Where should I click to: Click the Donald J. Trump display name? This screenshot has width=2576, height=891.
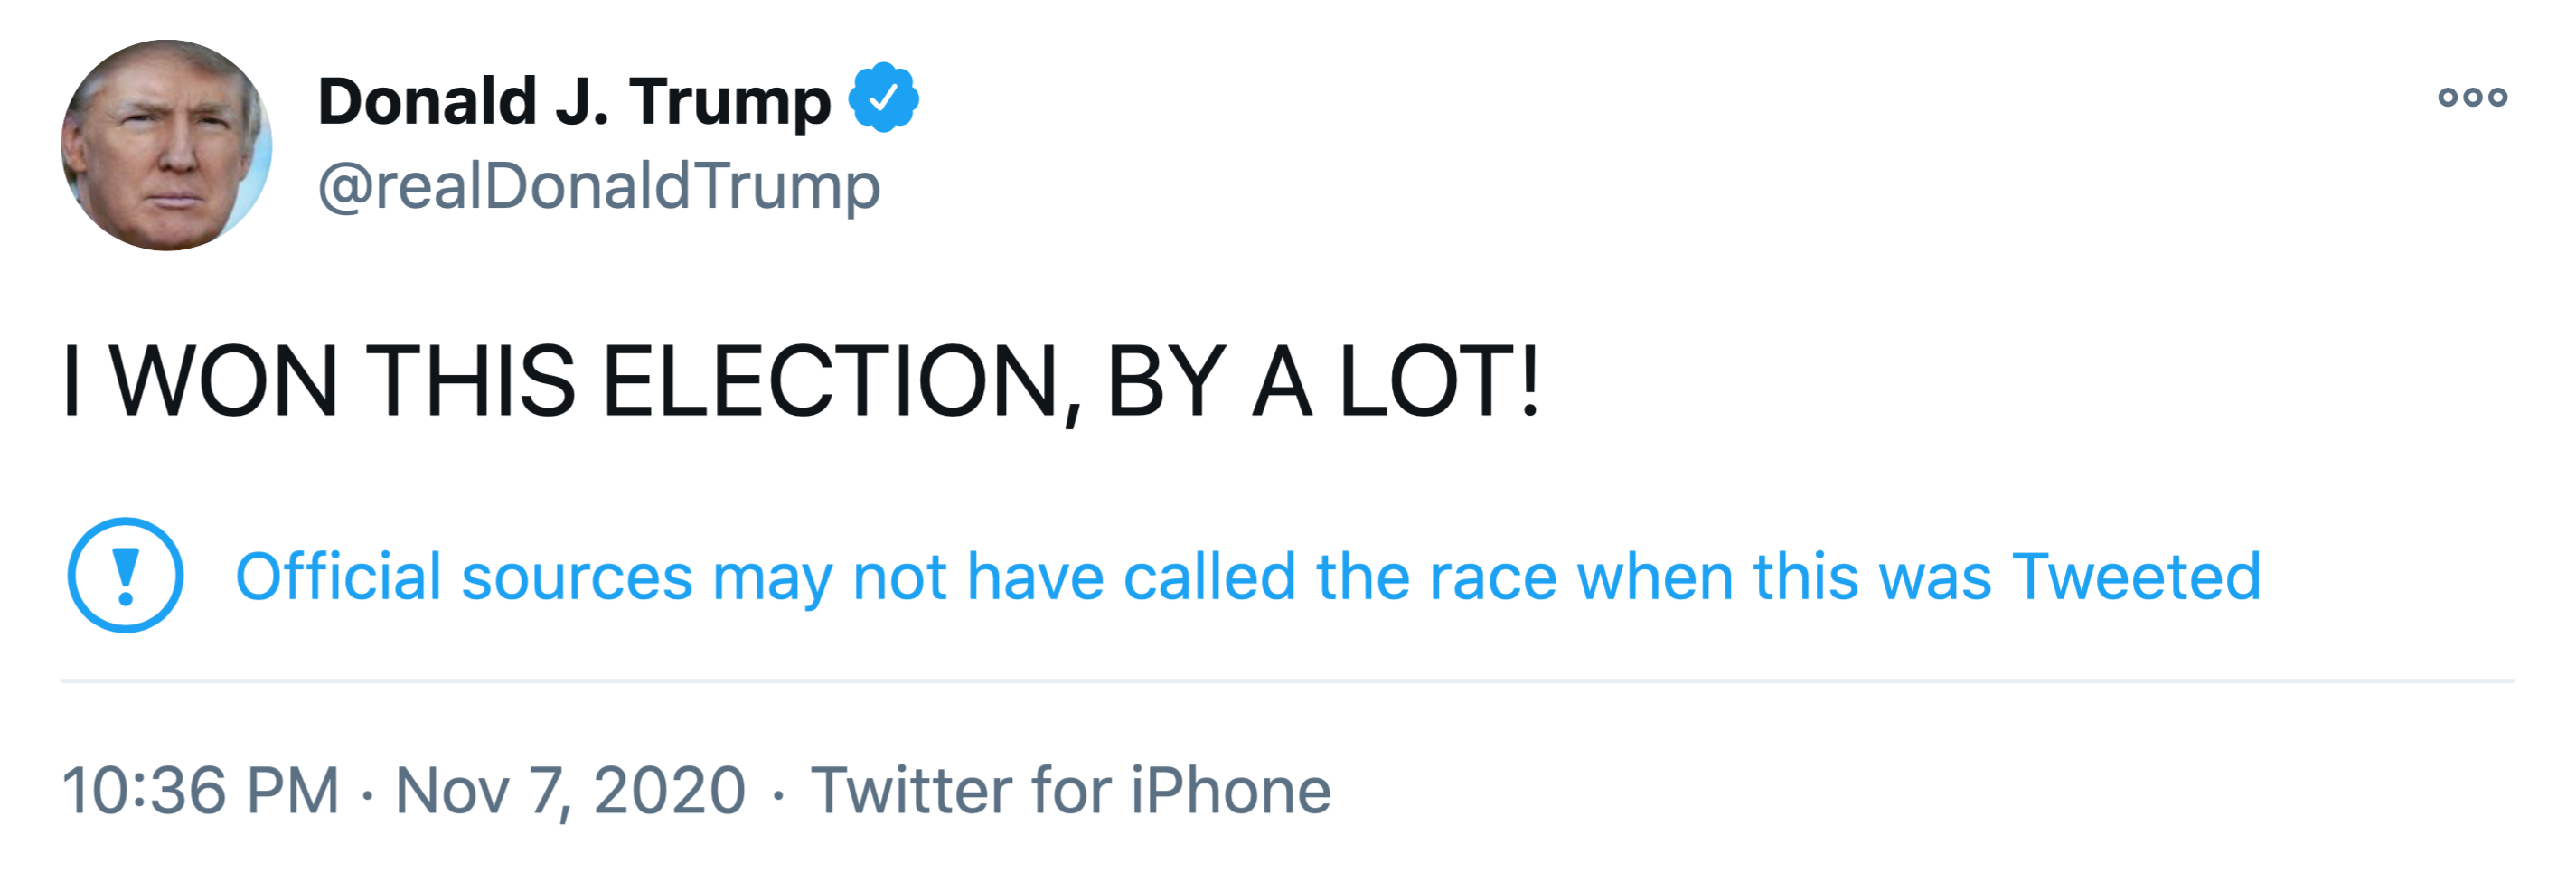[x=573, y=101]
